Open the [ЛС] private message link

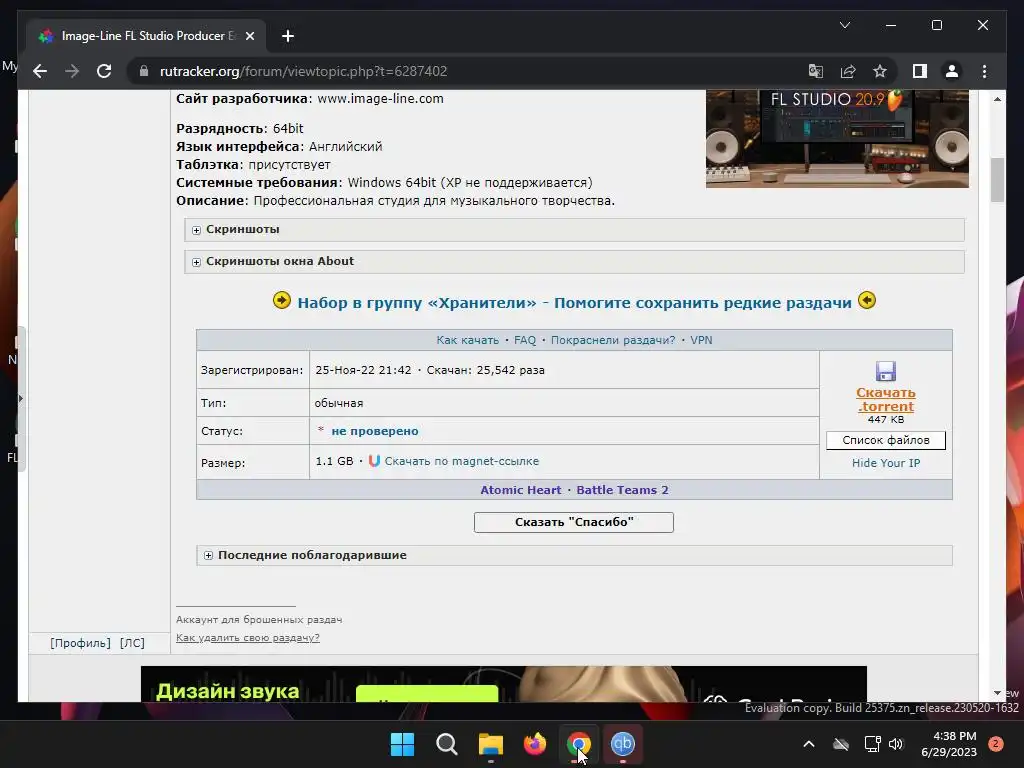click(133, 643)
